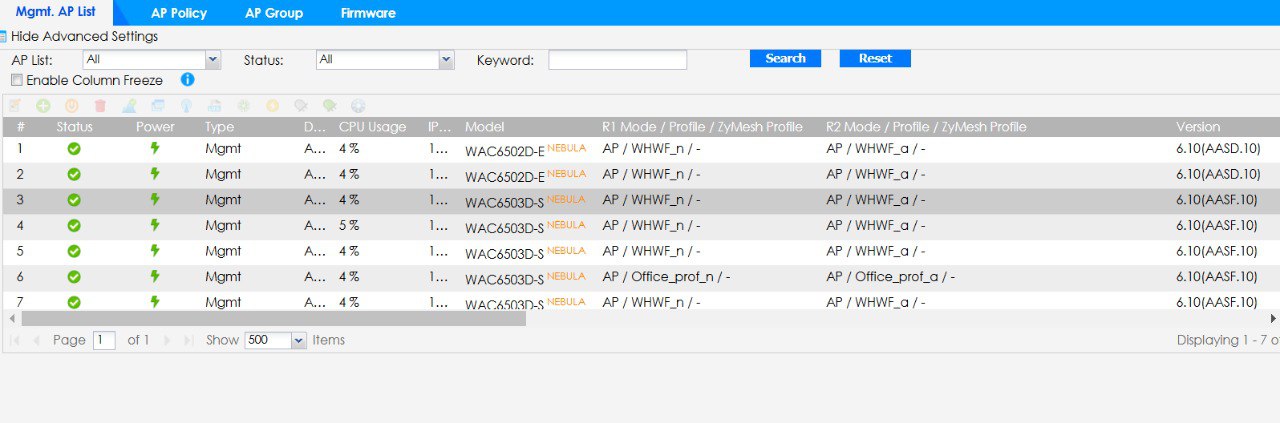Click the red trash Remove toolbar icon
The image size is (1280, 423).
click(x=100, y=105)
